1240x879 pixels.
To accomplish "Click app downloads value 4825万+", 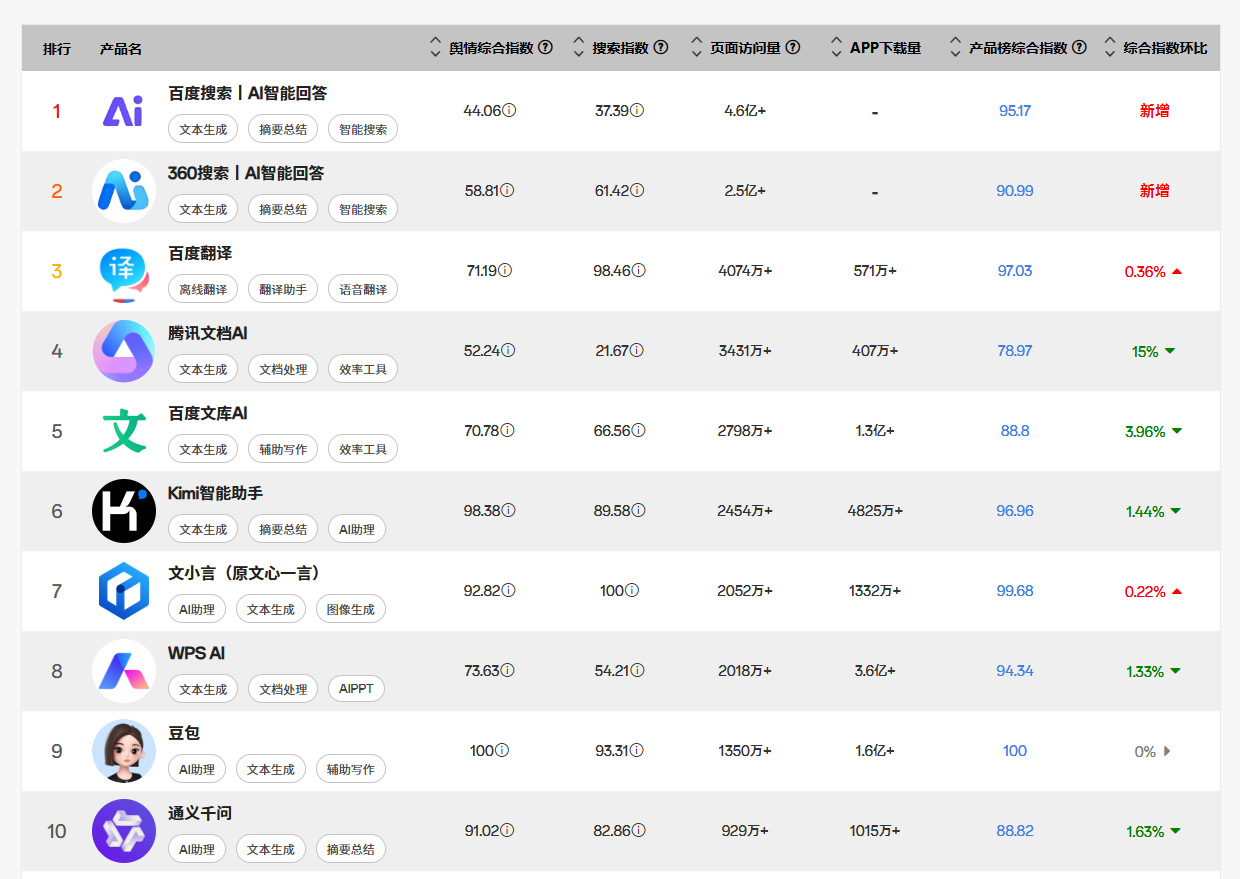I will click(x=875, y=511).
